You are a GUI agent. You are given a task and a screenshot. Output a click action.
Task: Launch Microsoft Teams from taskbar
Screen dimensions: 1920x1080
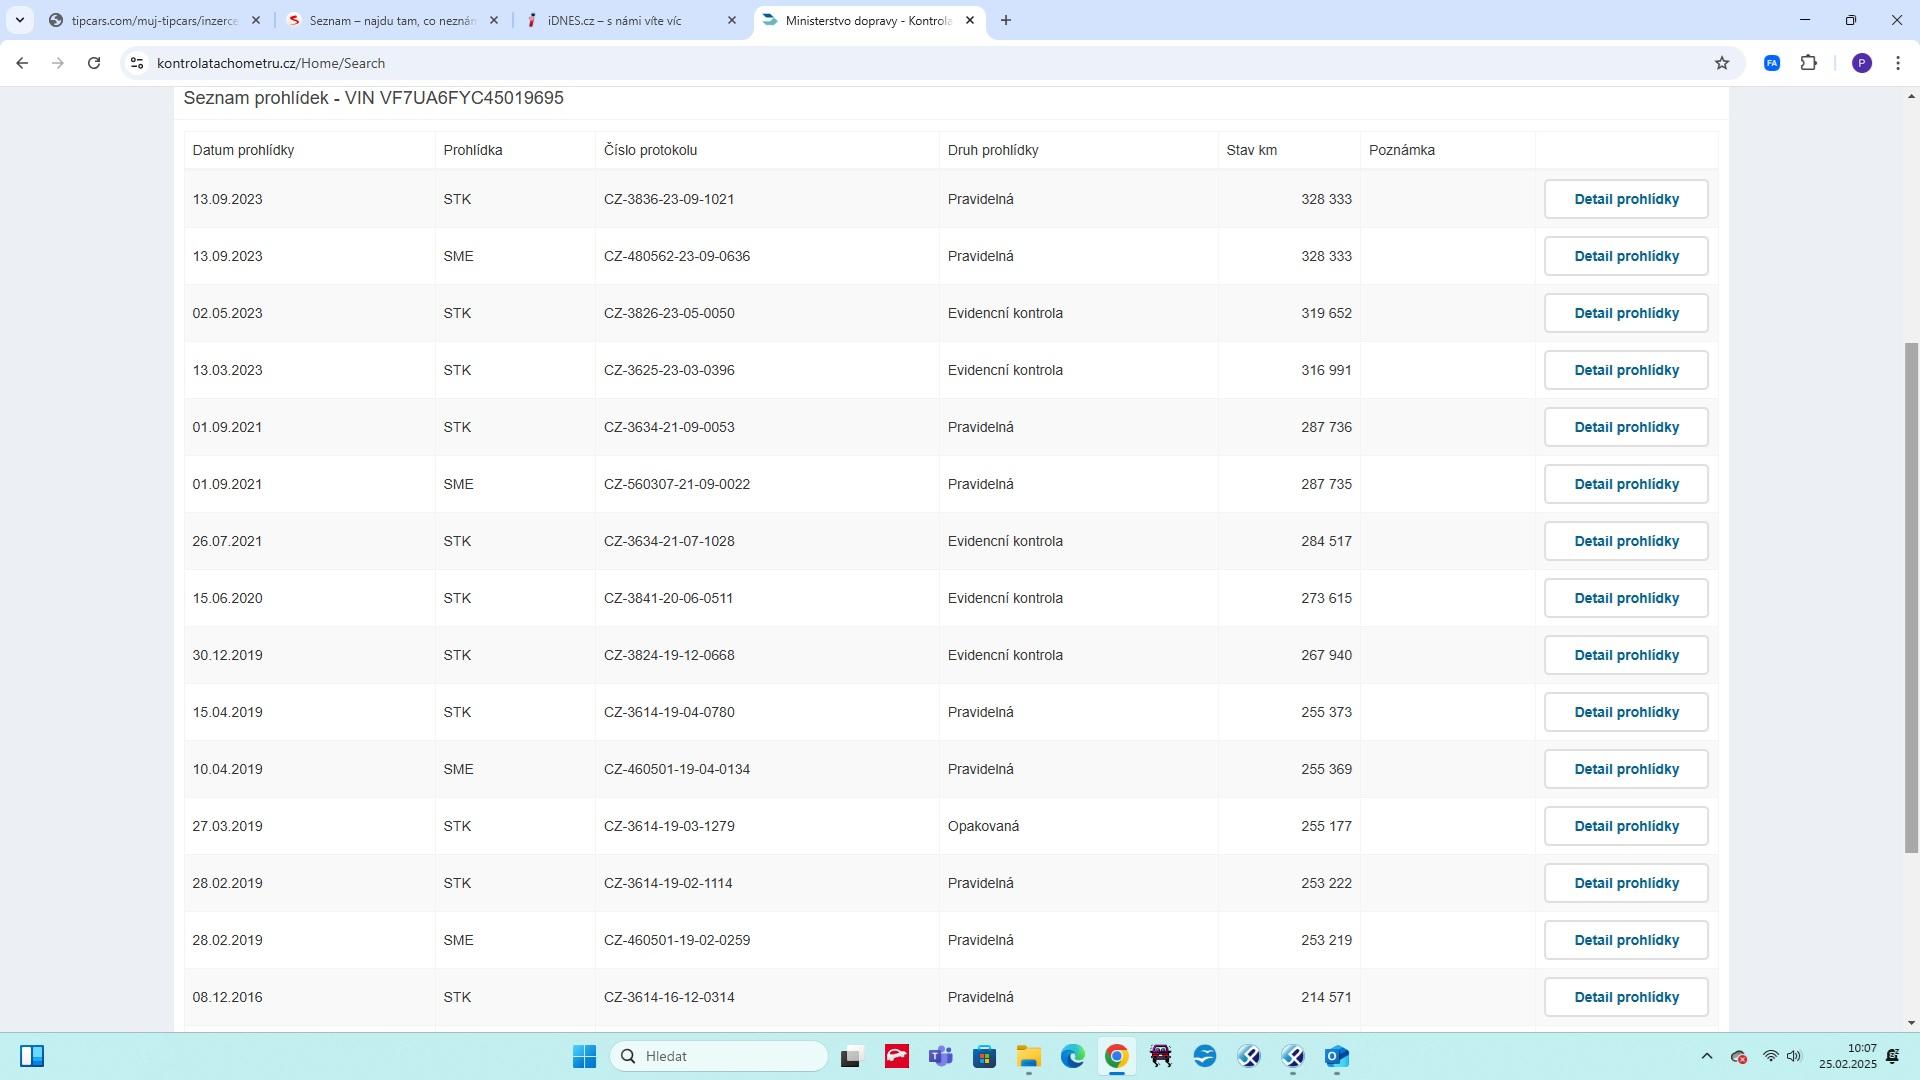pos(940,1056)
